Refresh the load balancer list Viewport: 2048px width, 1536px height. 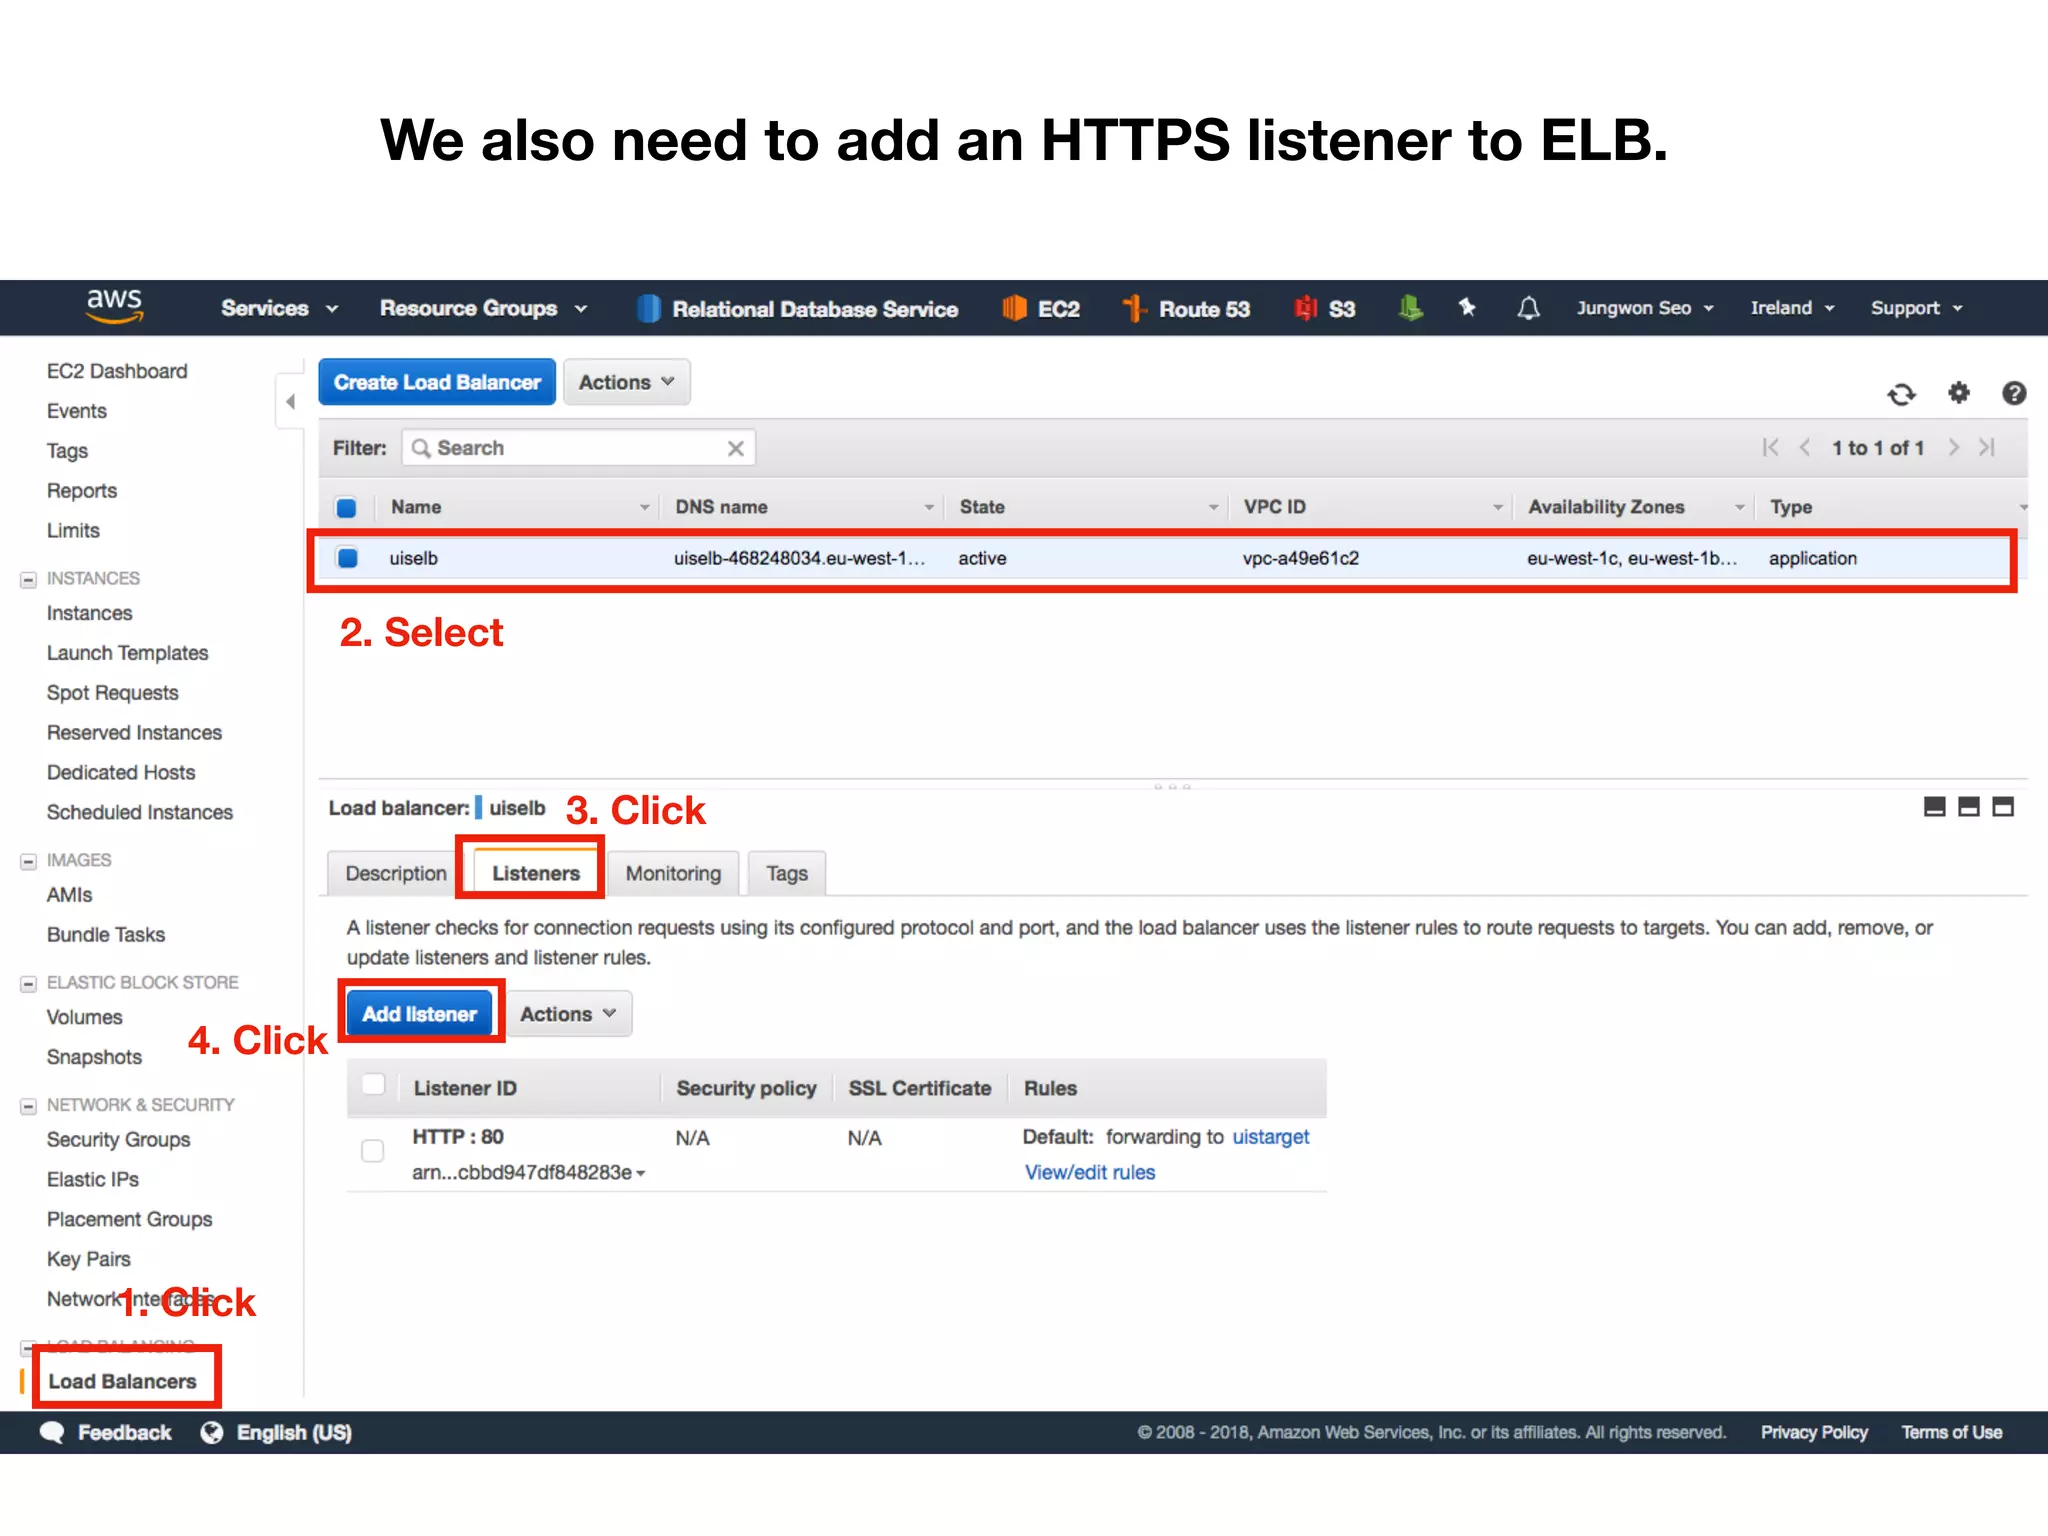1901,394
